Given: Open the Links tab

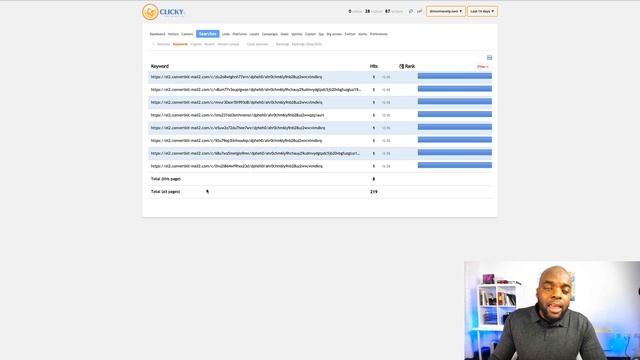Looking at the screenshot, I should coord(226,34).
